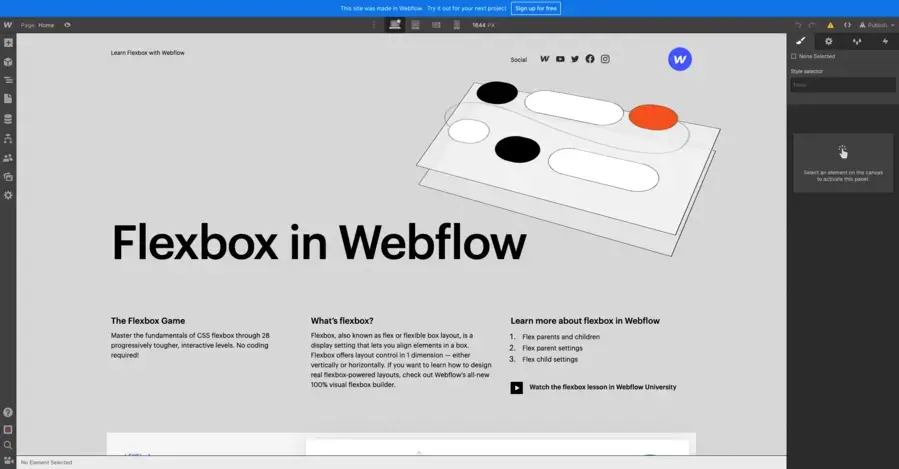Click Flex parents and children list item
This screenshot has width=899, height=469.
pyautogui.click(x=561, y=337)
